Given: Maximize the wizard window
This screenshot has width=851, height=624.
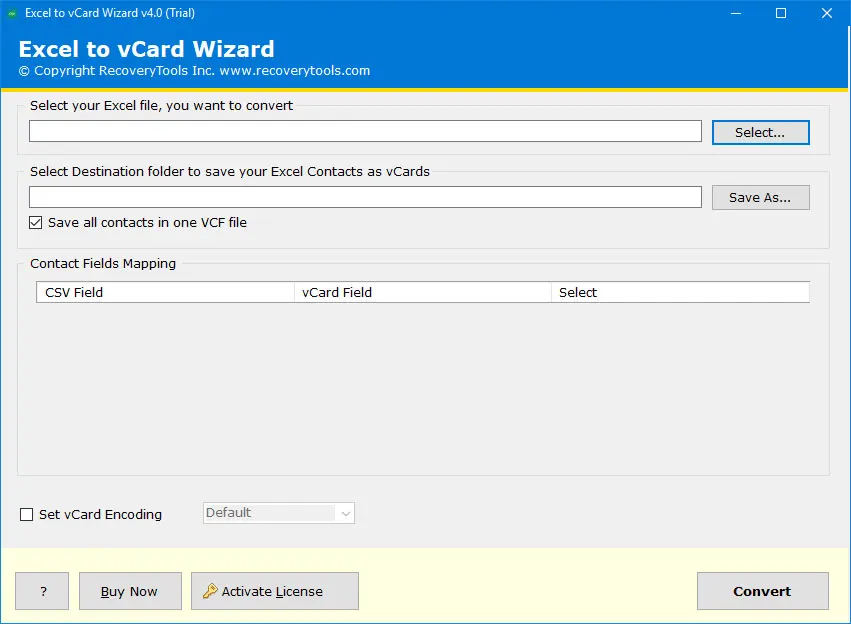Looking at the screenshot, I should click(x=781, y=13).
